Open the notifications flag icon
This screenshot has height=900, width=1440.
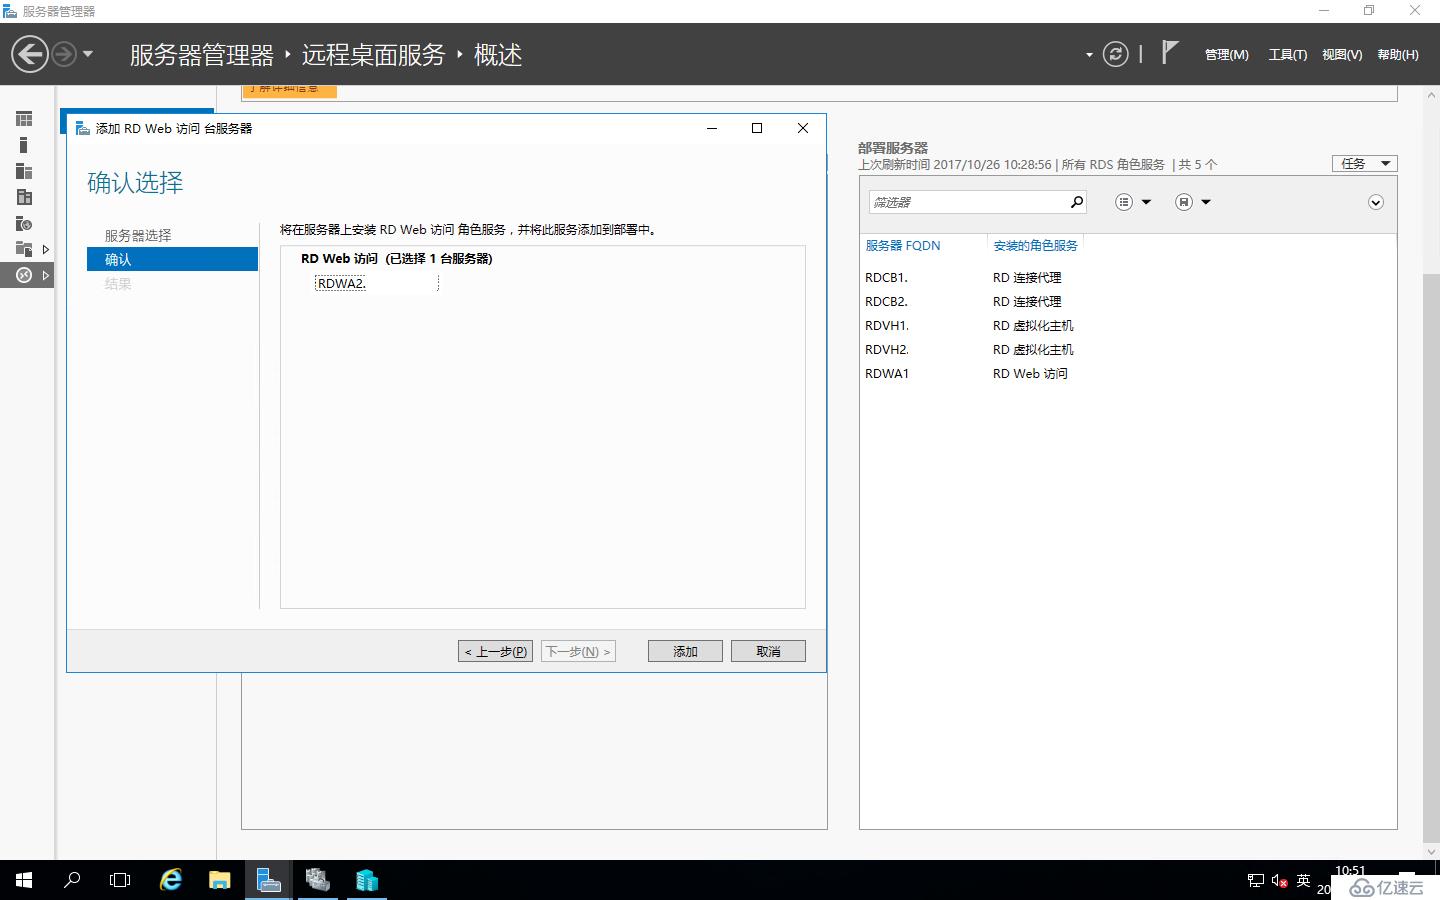click(x=1169, y=52)
